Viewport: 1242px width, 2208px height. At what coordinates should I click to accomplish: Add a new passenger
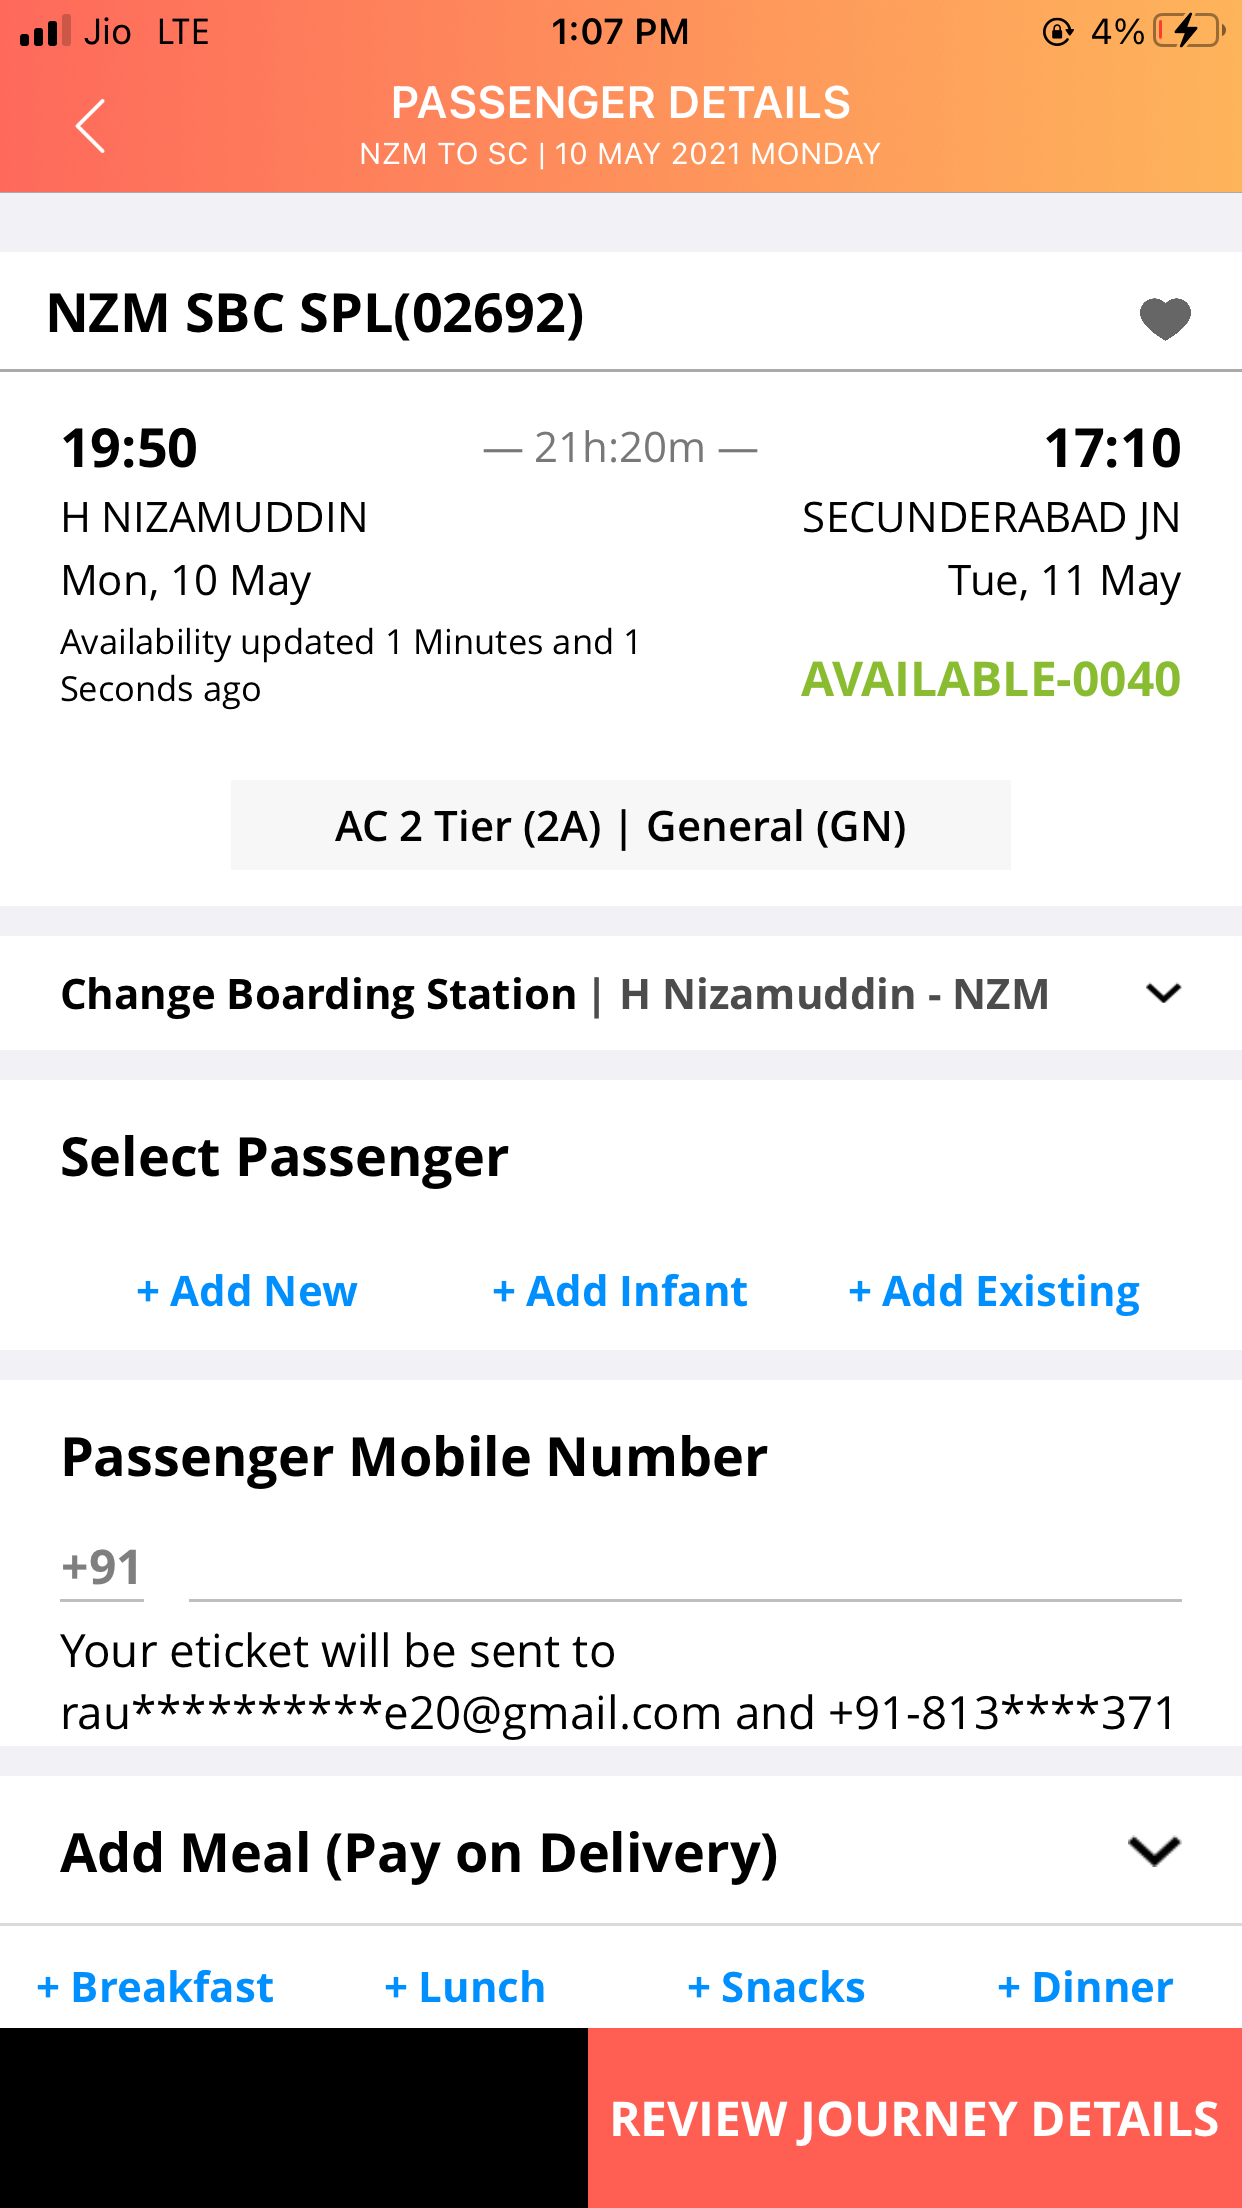tap(247, 1291)
